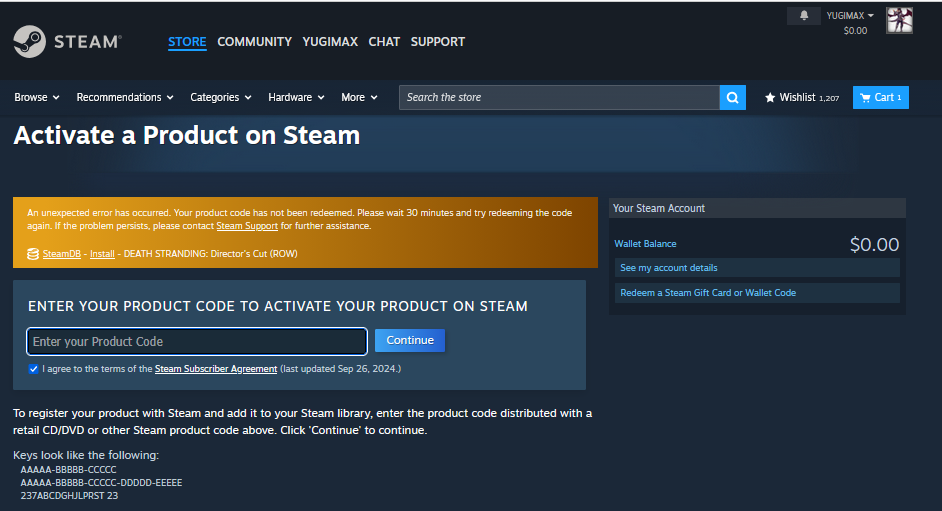
Task: Click the Steam logo icon
Action: (30, 42)
